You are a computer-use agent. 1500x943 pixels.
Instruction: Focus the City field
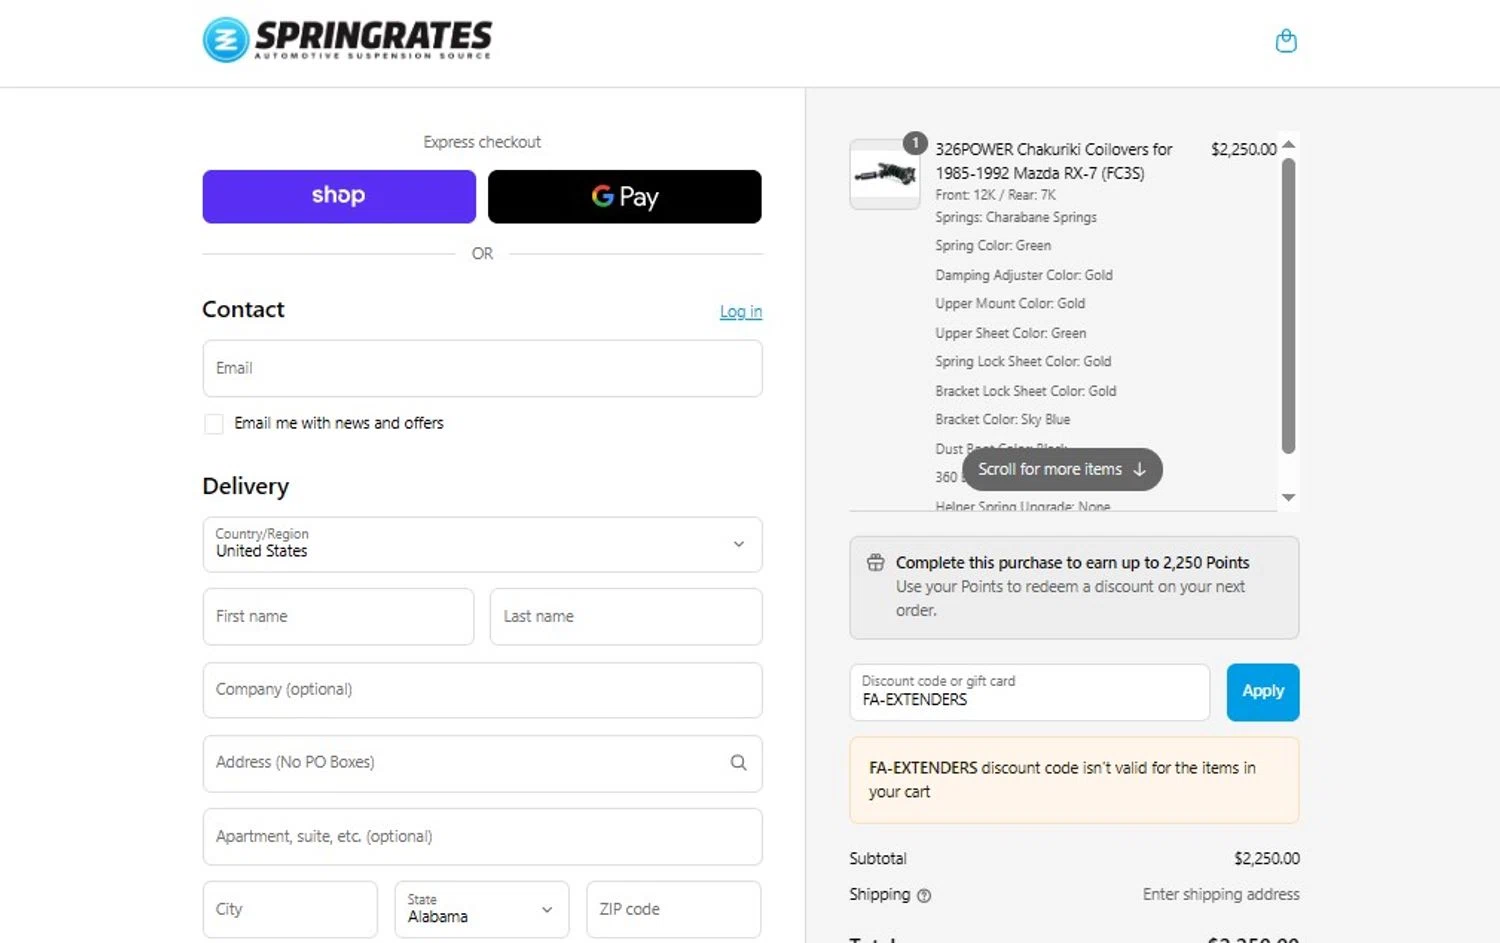coord(290,909)
